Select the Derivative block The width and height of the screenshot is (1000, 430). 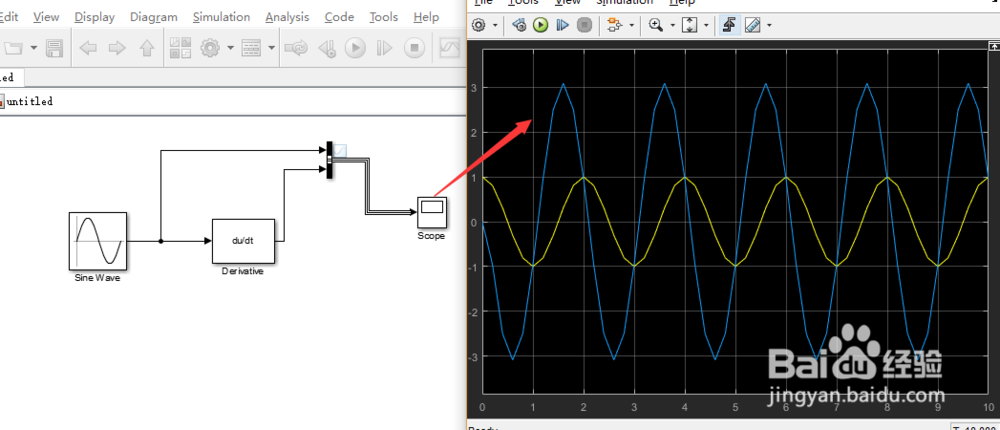(243, 241)
